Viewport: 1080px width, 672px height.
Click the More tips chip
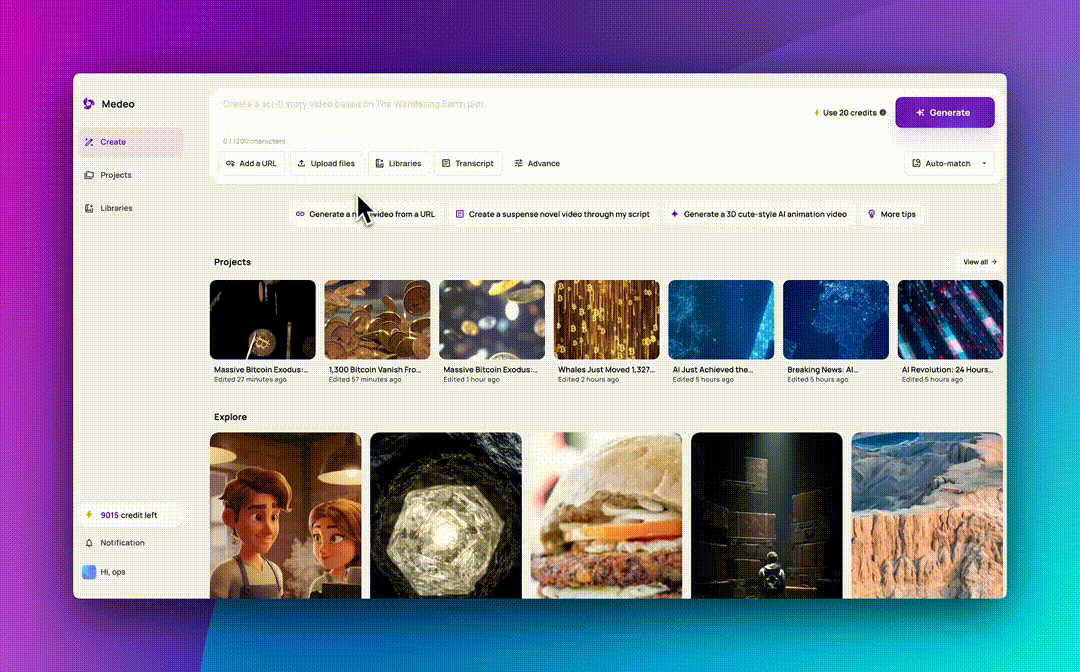coord(891,214)
